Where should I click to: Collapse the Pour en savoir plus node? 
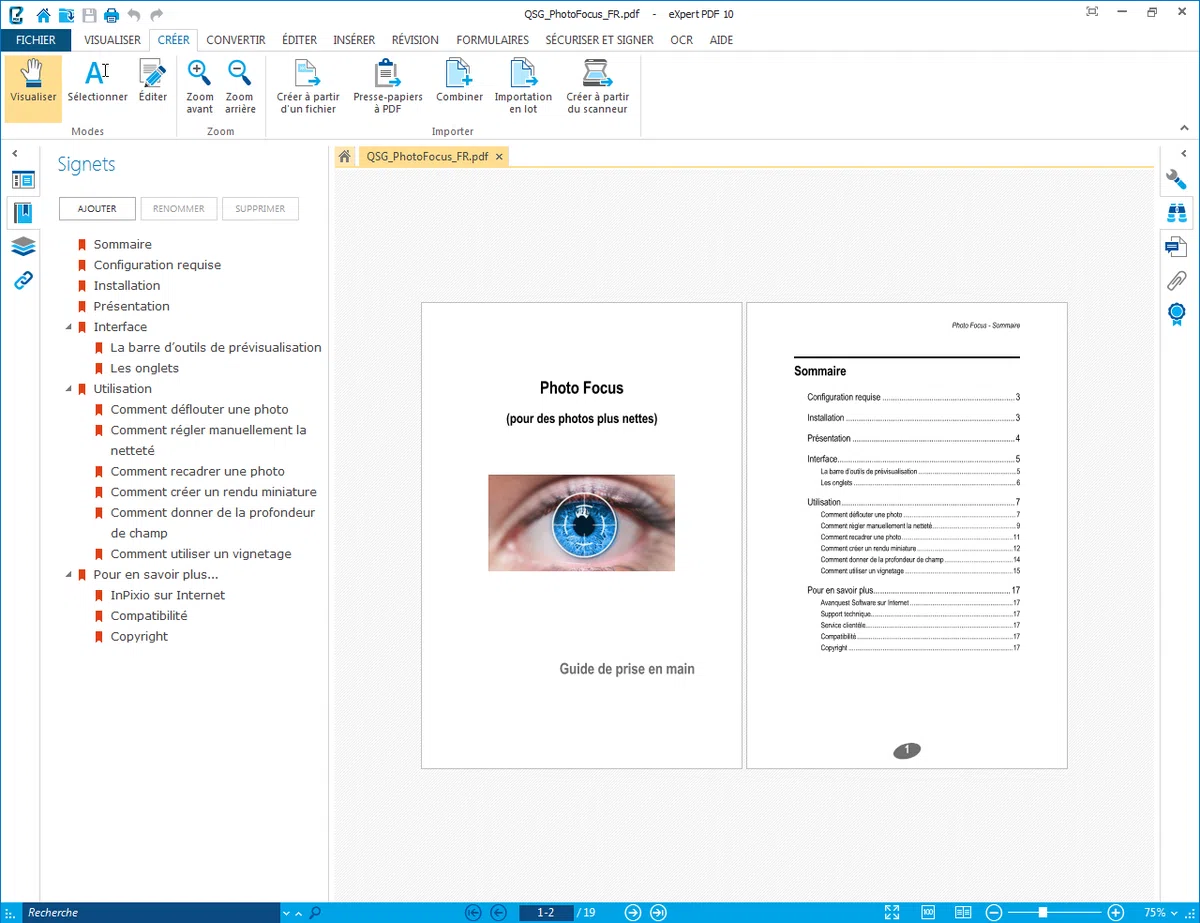click(68, 575)
